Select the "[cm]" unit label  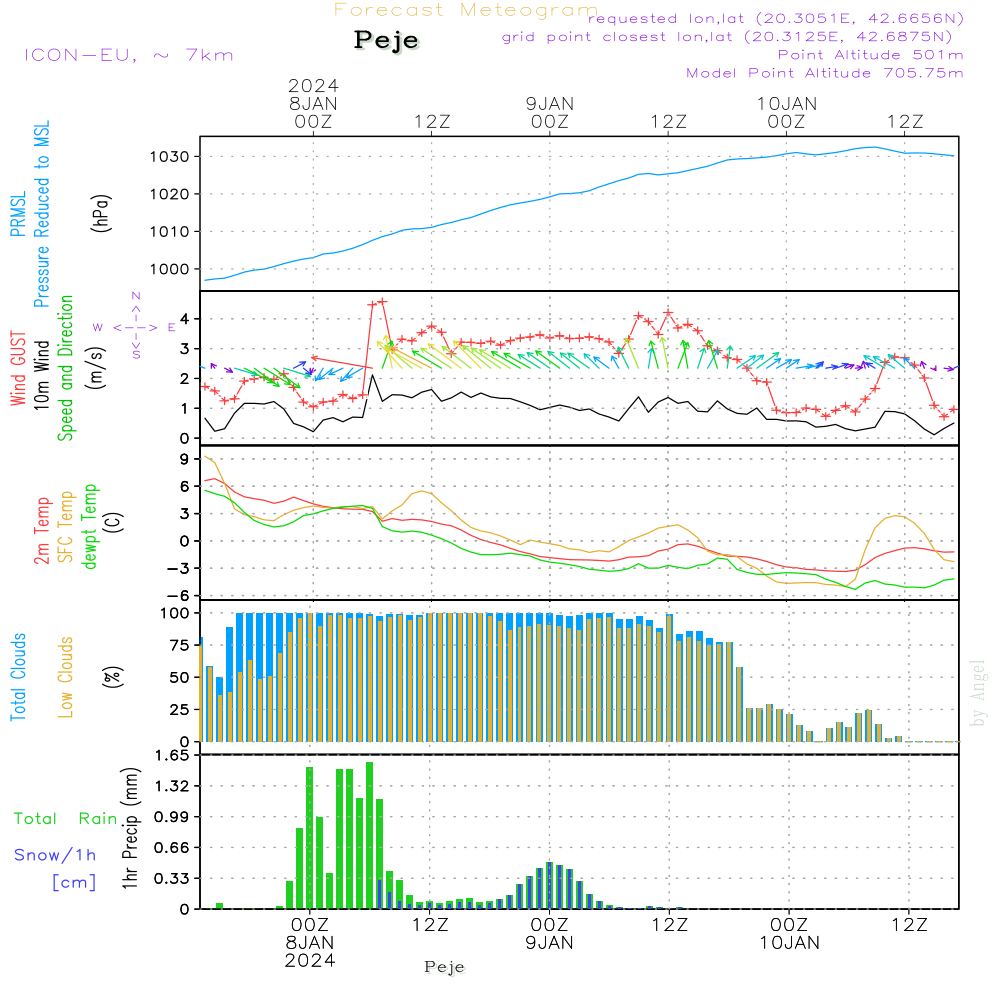[74, 883]
